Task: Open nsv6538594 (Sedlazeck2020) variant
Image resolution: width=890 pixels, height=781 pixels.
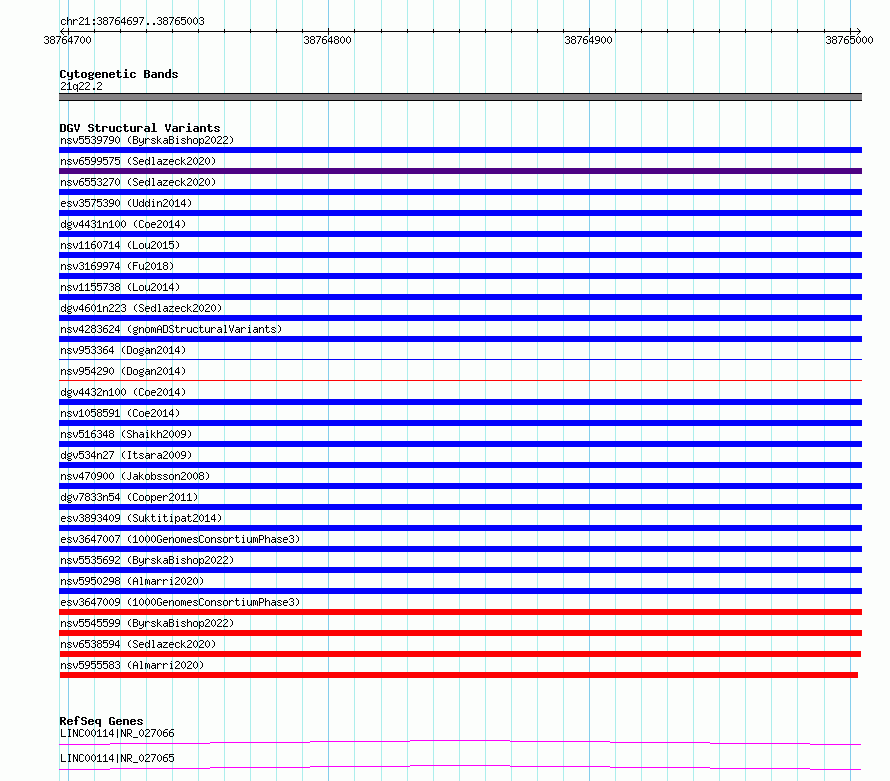Action: [x=138, y=644]
